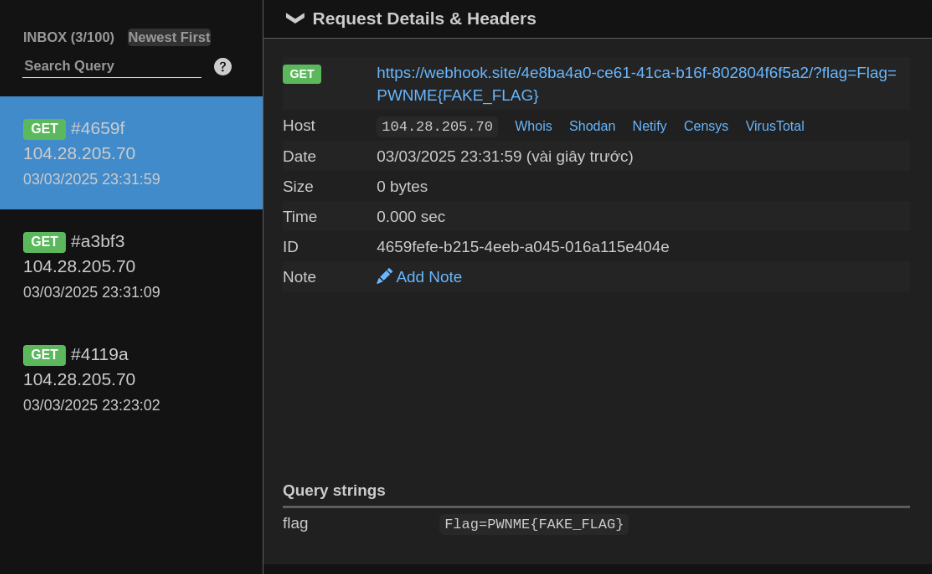Click the host IP 104.28.205.70 value
The image size is (932, 574).
pyautogui.click(x=437, y=127)
